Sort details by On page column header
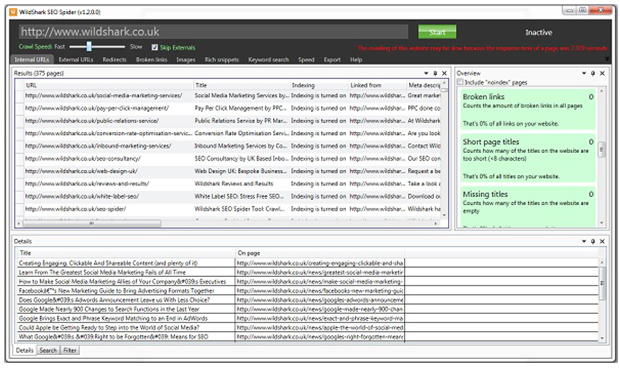This screenshot has height=372, width=620. click(319, 253)
